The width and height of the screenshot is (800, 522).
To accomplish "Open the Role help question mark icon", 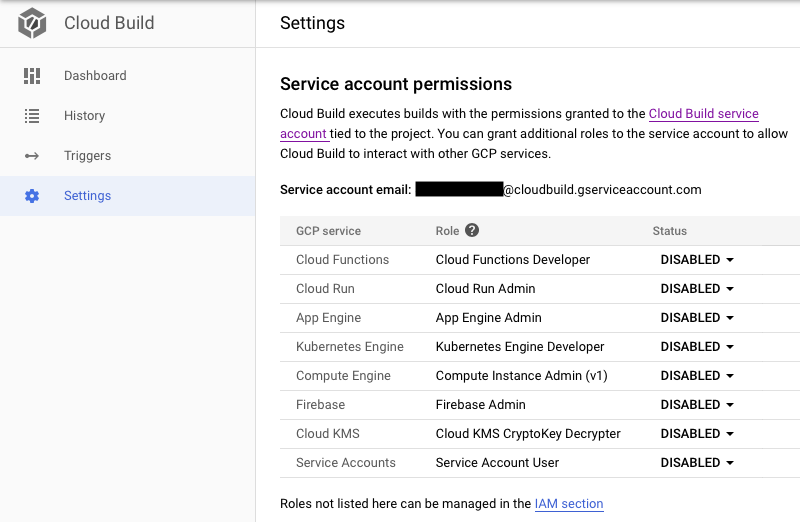I will tap(472, 231).
